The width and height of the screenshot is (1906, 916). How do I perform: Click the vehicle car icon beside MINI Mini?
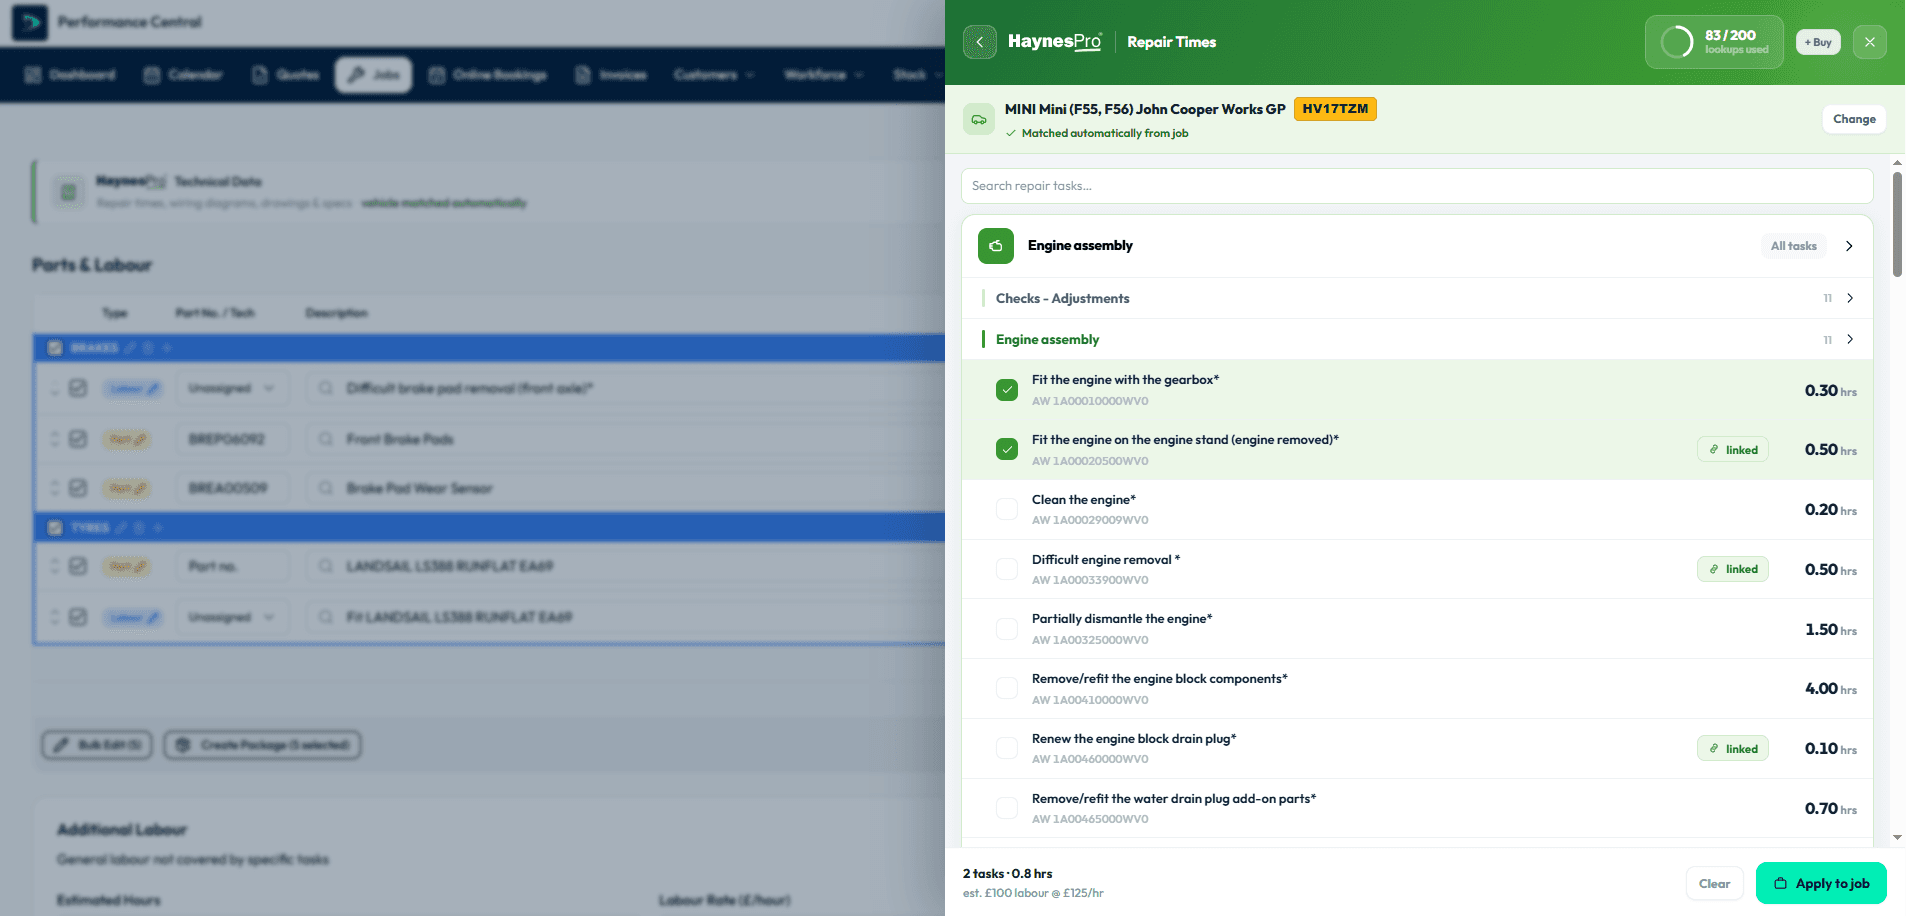[979, 119]
